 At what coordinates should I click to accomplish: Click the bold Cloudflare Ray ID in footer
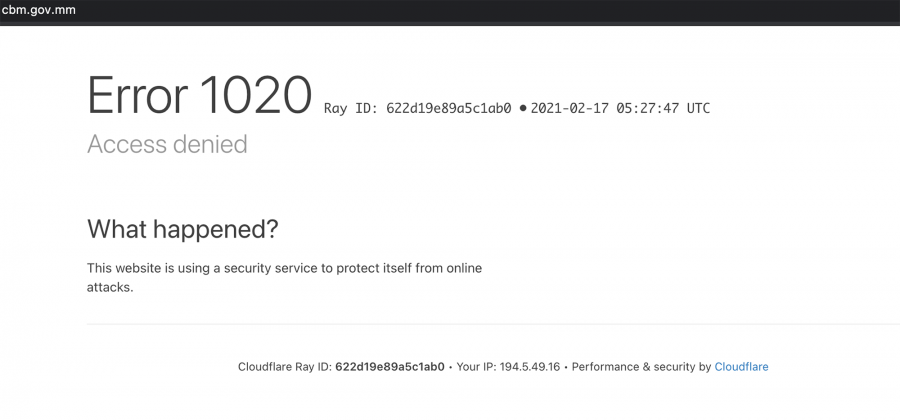(x=390, y=367)
